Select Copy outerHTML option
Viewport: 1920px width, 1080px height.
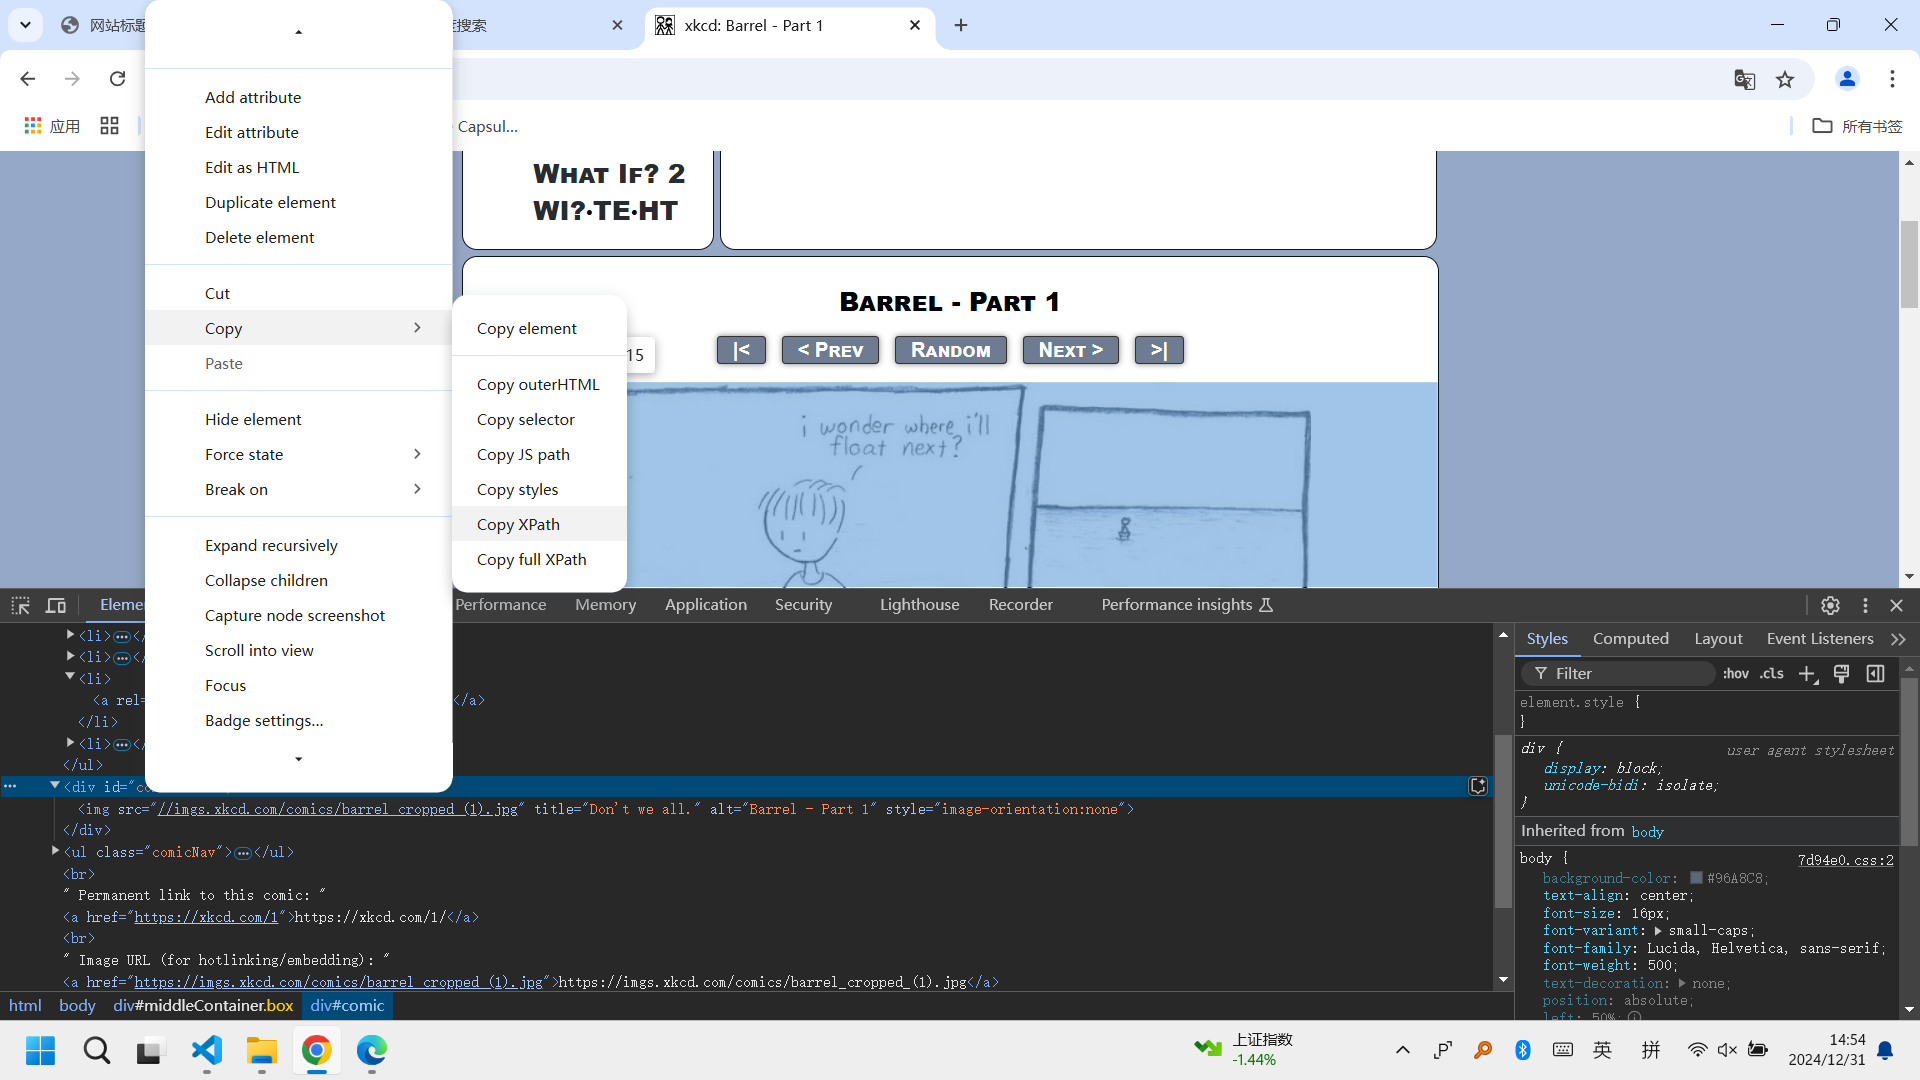tap(538, 384)
